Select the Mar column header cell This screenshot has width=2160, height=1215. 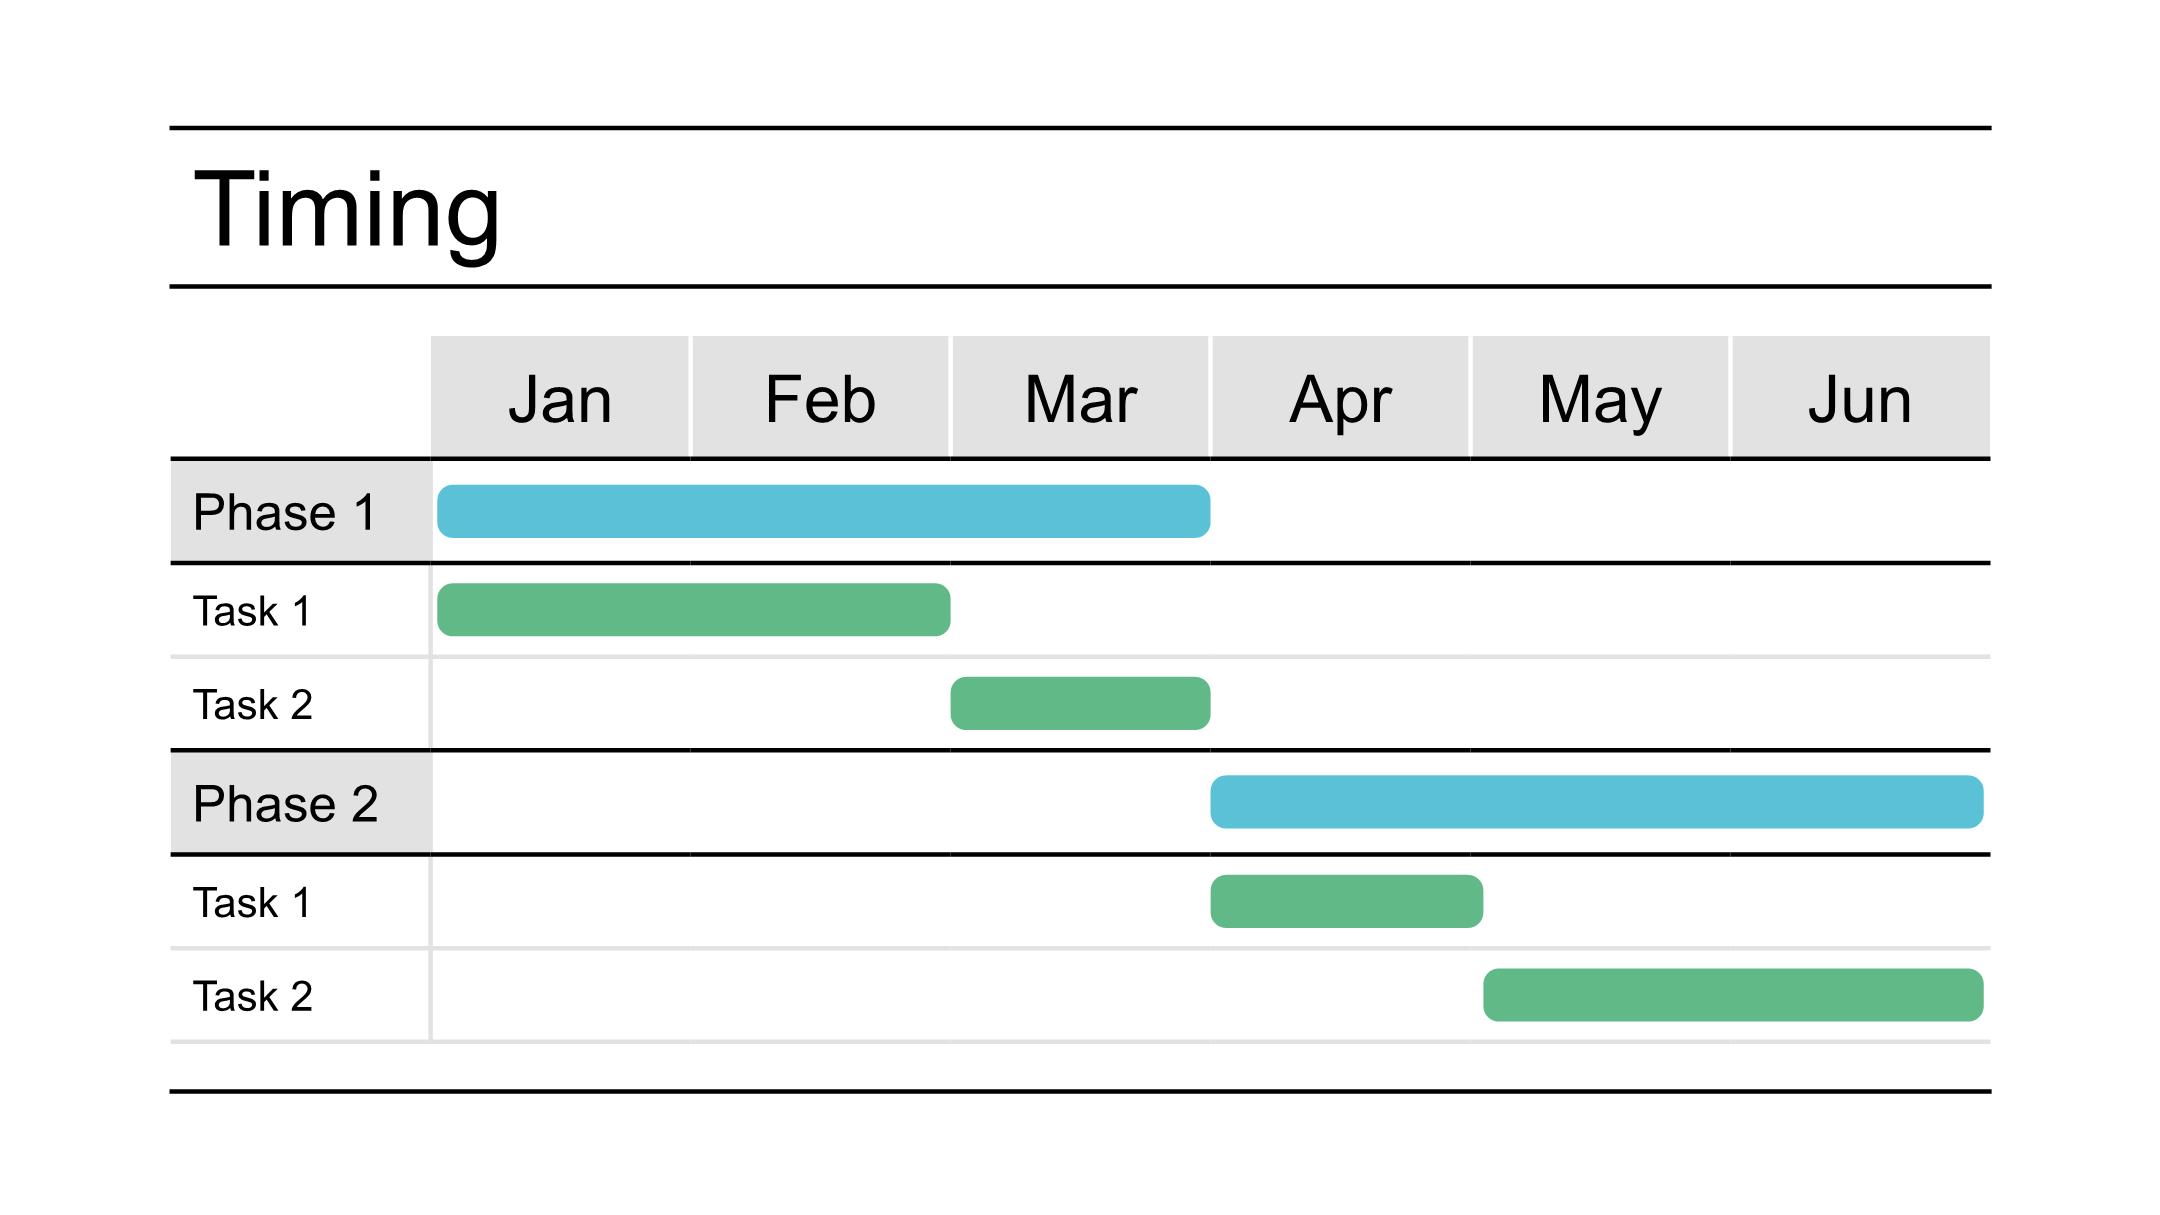(1080, 397)
